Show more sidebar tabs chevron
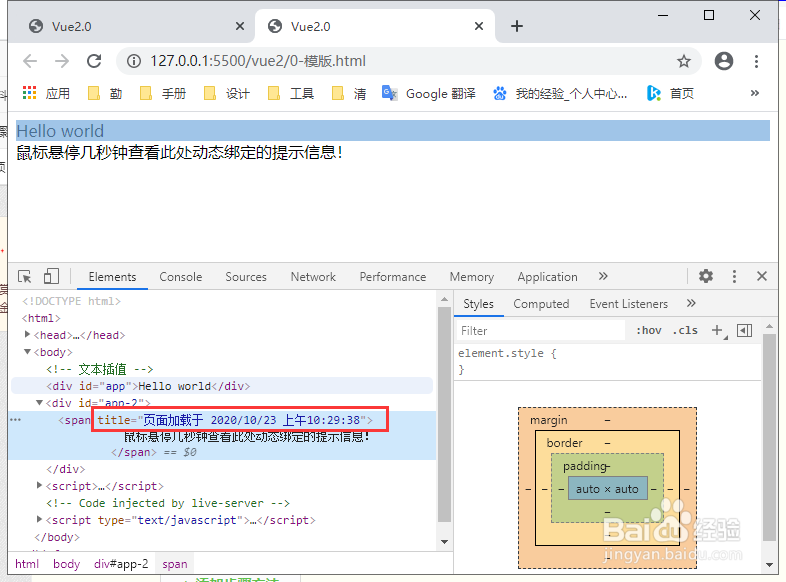The image size is (786, 582). coord(691,303)
